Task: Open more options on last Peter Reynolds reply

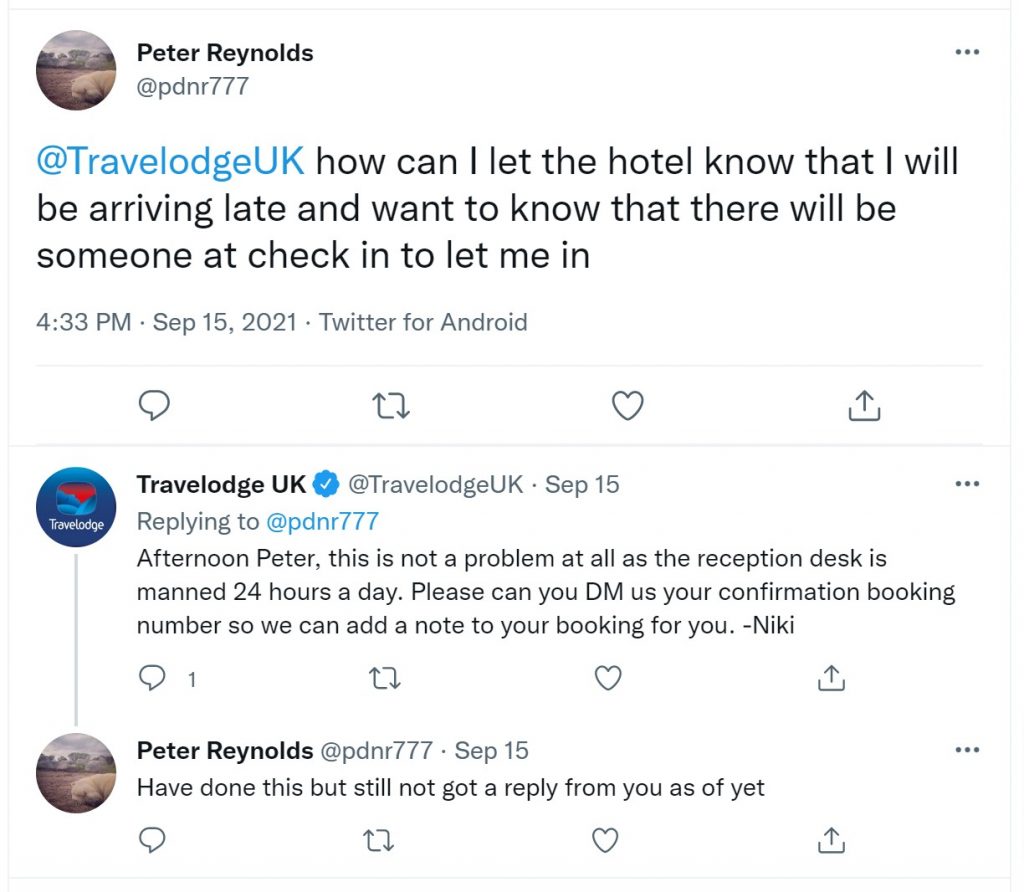Action: pyautogui.click(x=967, y=750)
